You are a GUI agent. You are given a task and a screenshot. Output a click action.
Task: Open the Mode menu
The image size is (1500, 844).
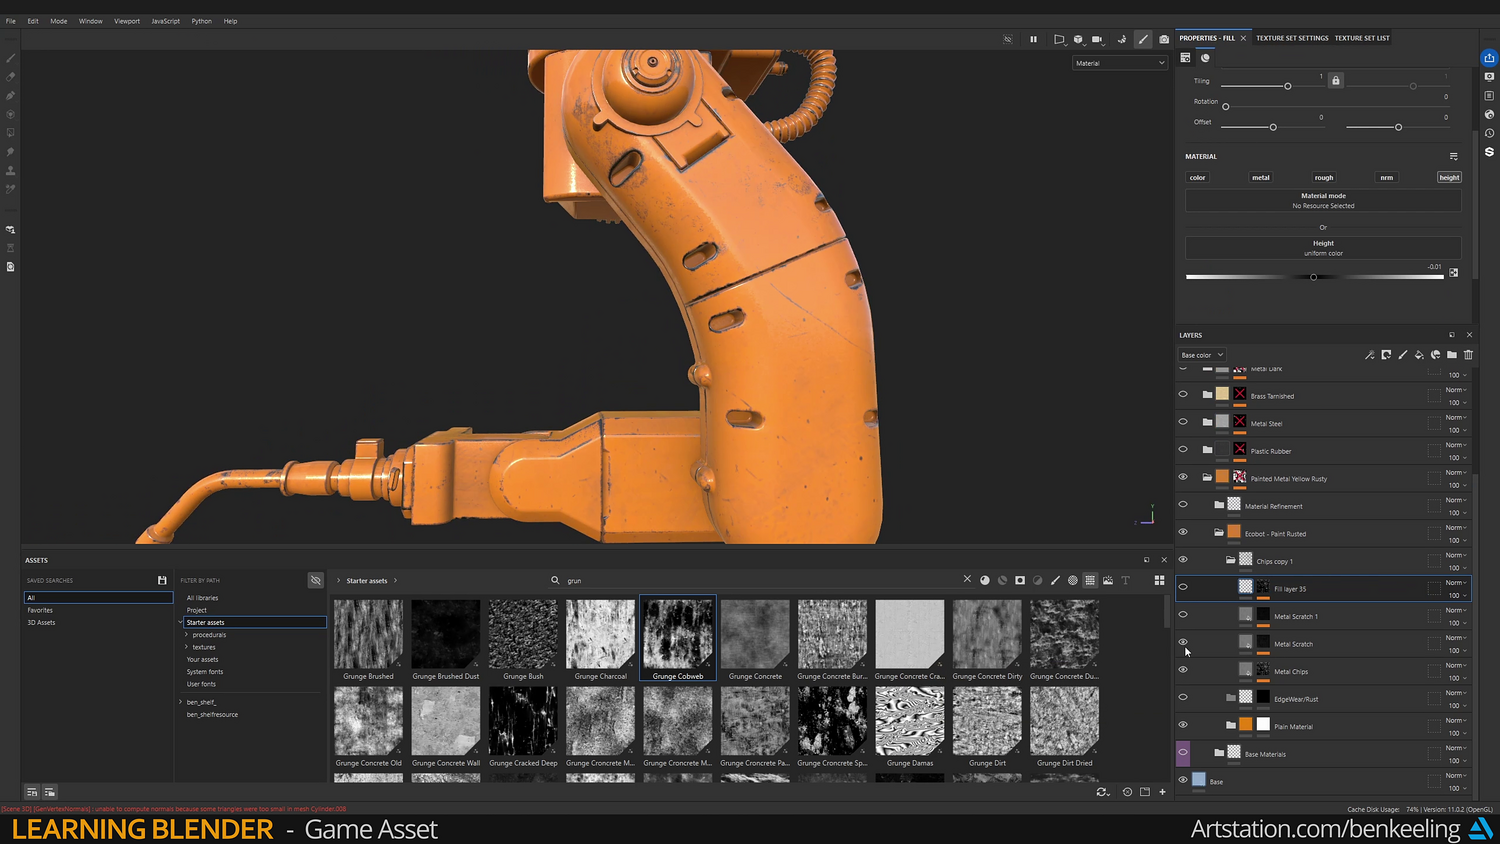[59, 21]
